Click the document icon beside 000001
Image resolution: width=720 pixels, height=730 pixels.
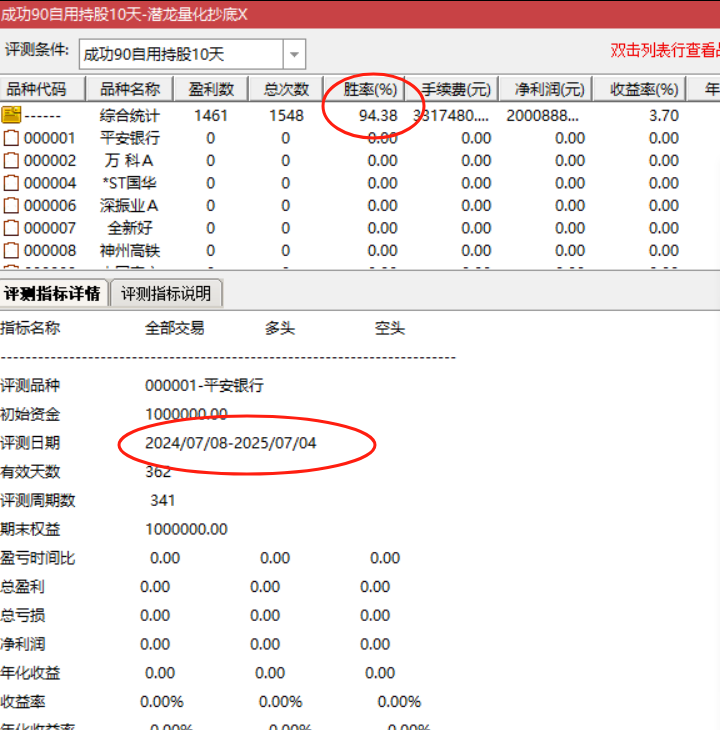(11, 138)
